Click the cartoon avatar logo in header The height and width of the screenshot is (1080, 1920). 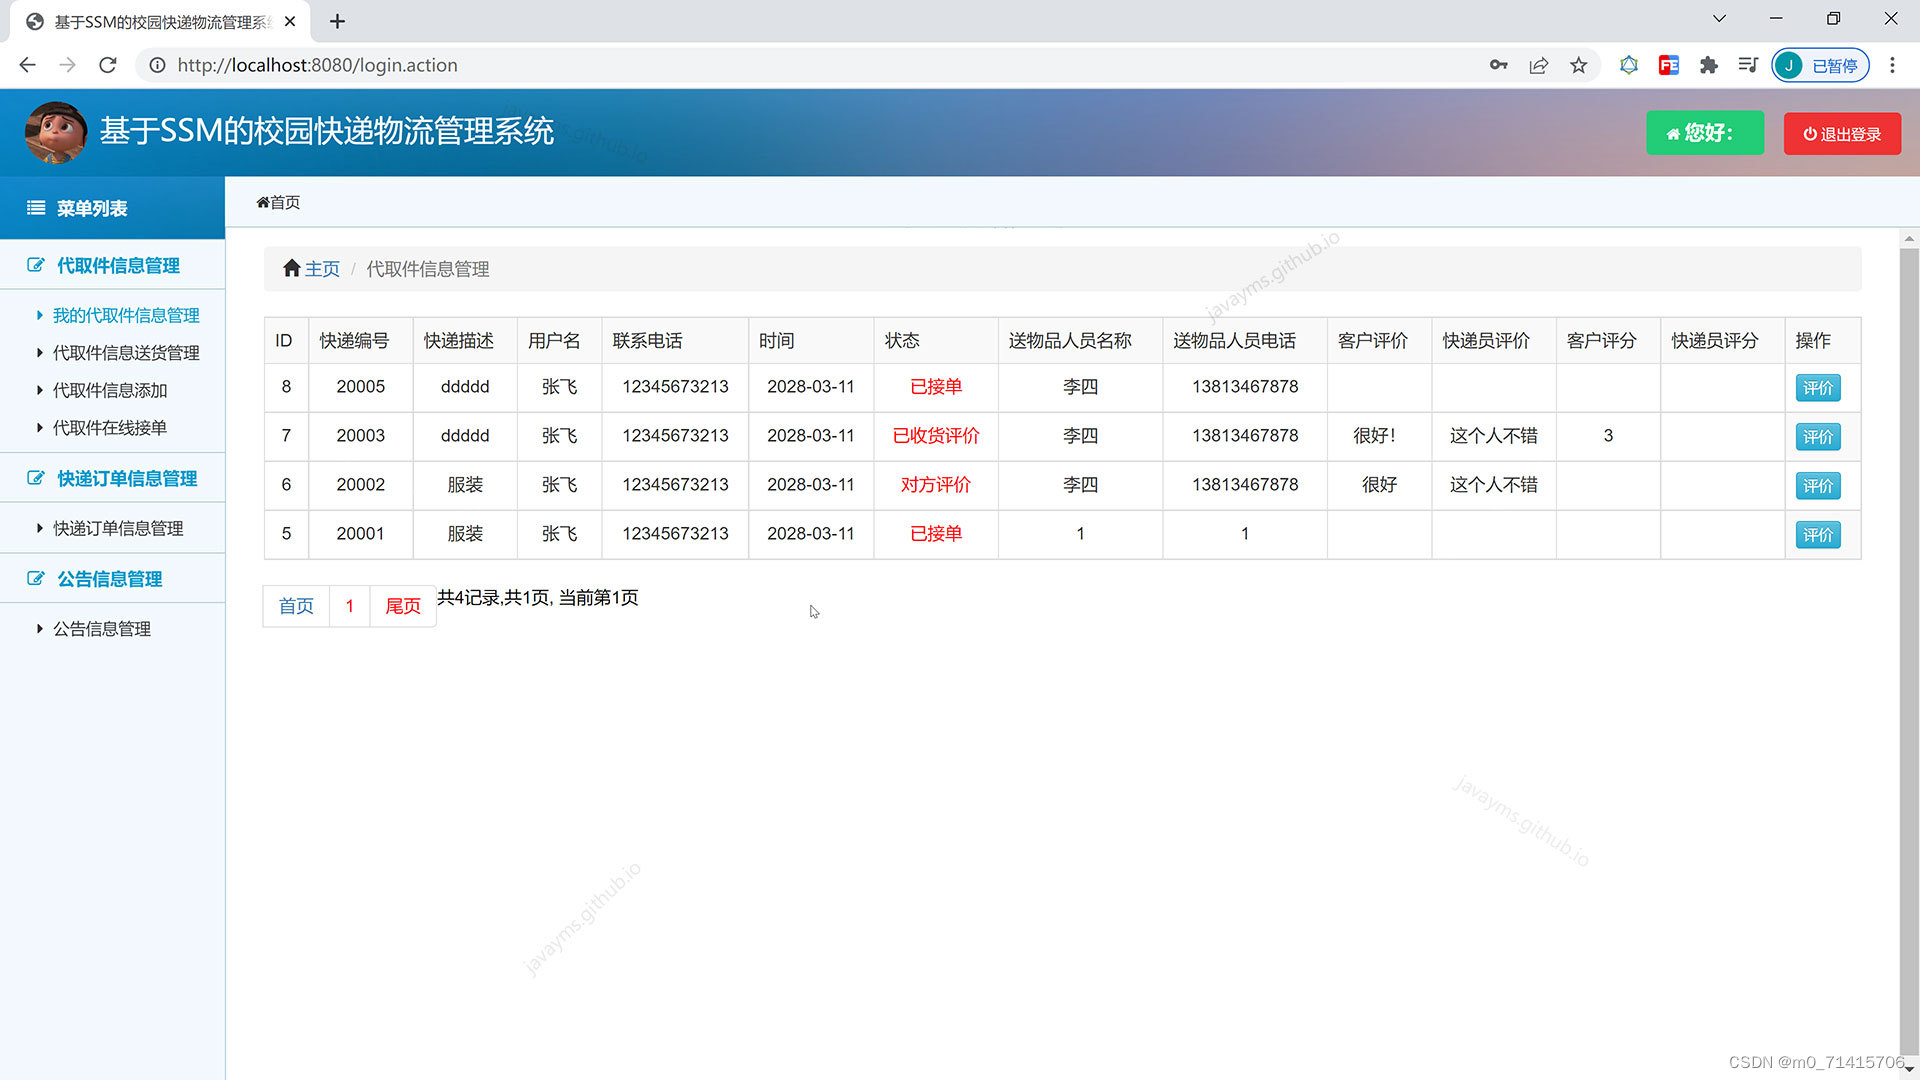click(x=56, y=132)
